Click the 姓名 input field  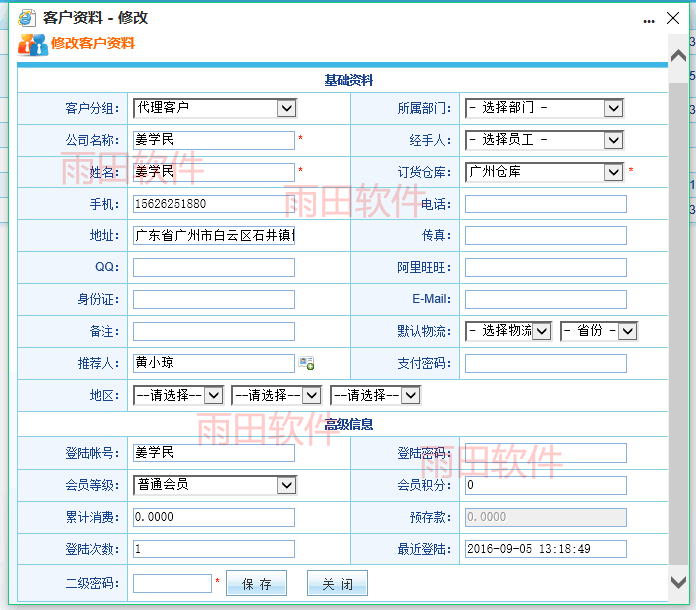(214, 172)
